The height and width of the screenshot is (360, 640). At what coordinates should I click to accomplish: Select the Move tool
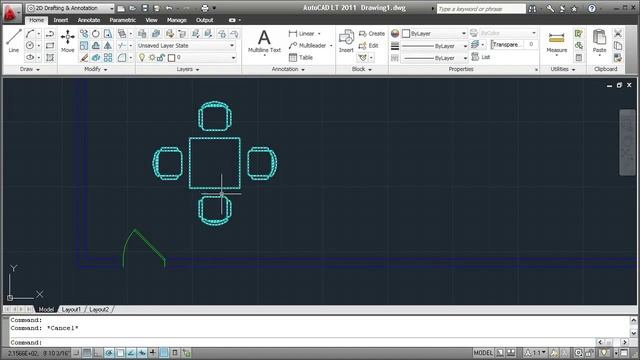[67, 41]
